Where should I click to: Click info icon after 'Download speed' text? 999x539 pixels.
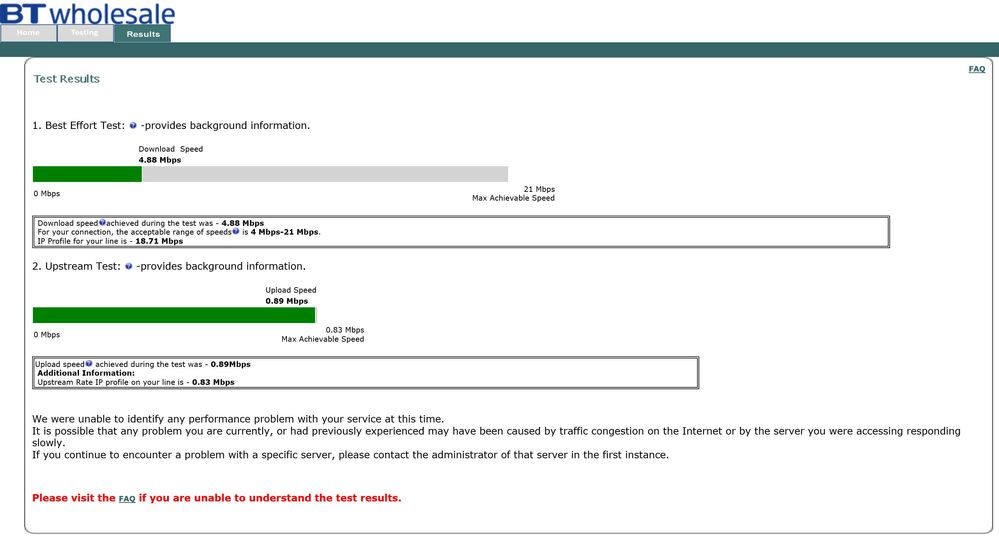102,222
